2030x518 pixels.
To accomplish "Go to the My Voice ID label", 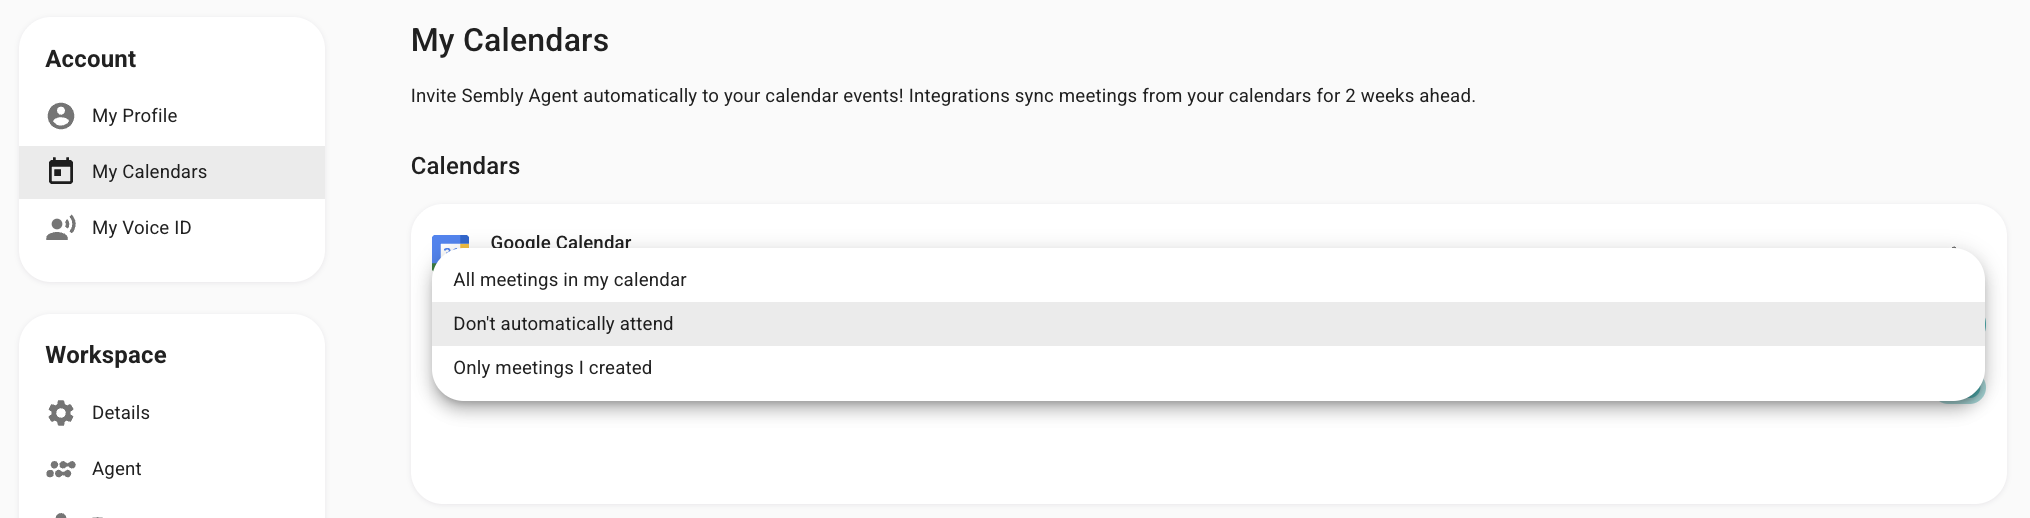I will coord(141,228).
